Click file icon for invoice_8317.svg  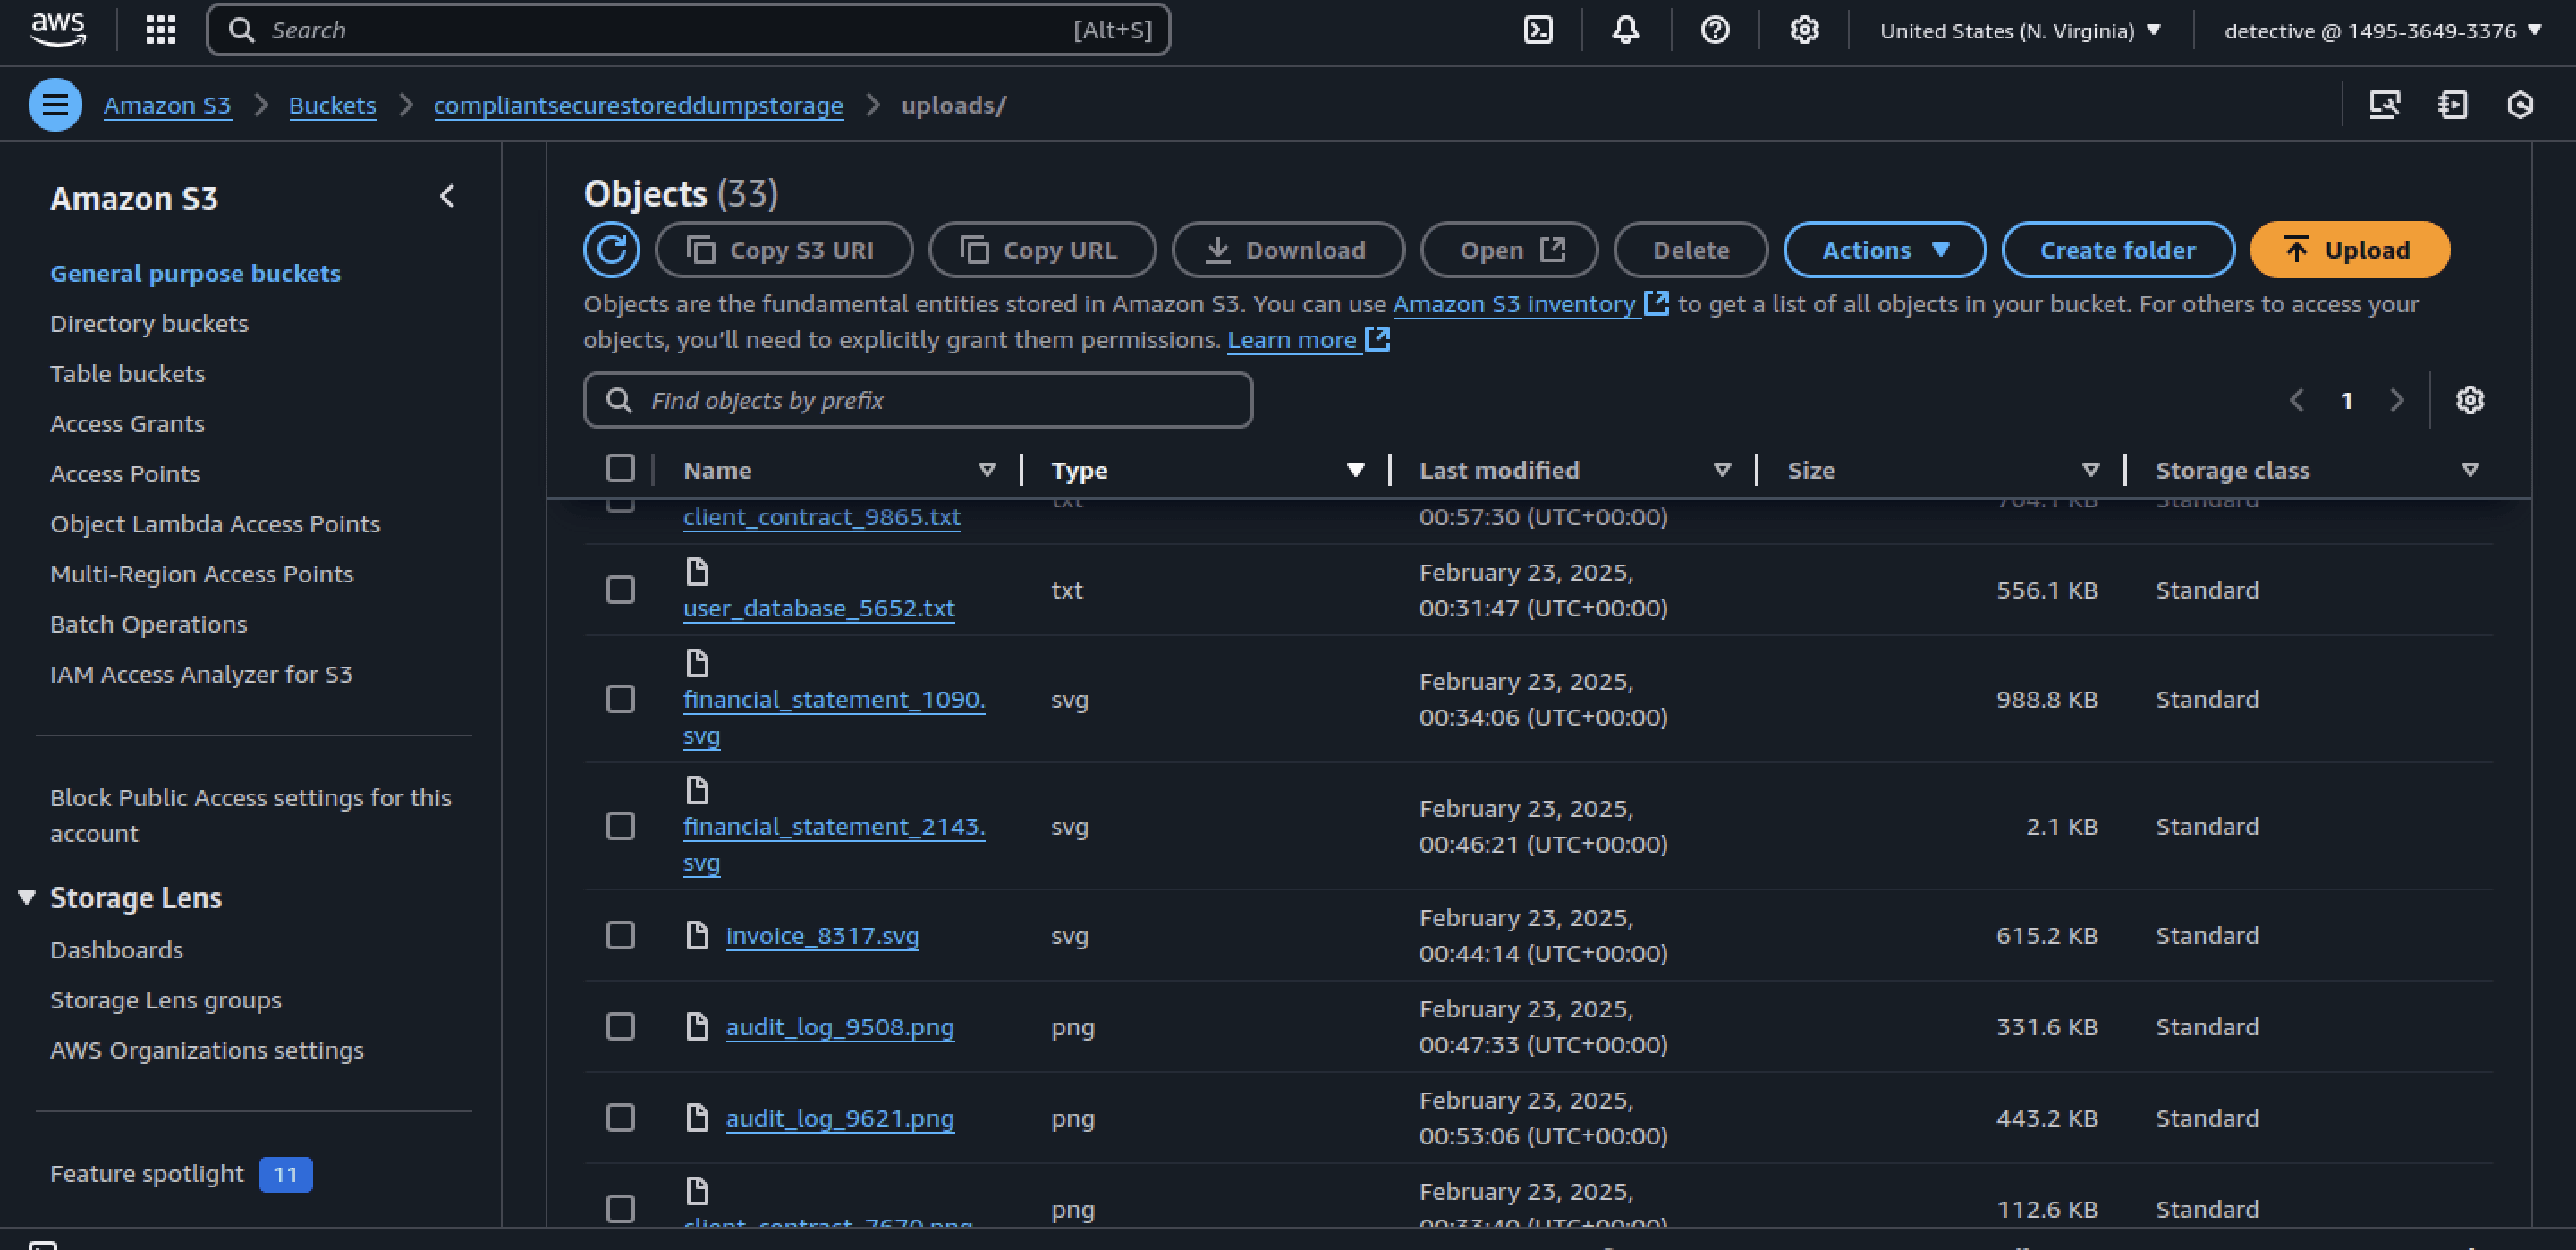click(x=697, y=935)
